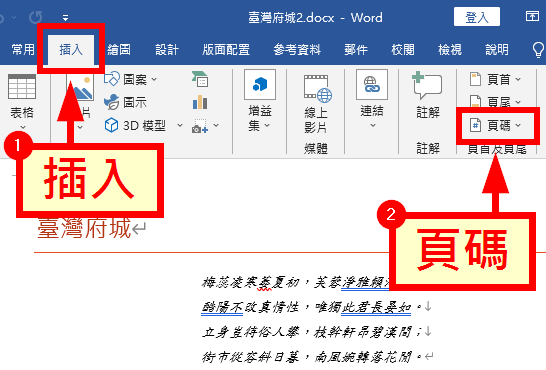
Task: Open the 頁首 header dropdown
Action: coord(495,80)
